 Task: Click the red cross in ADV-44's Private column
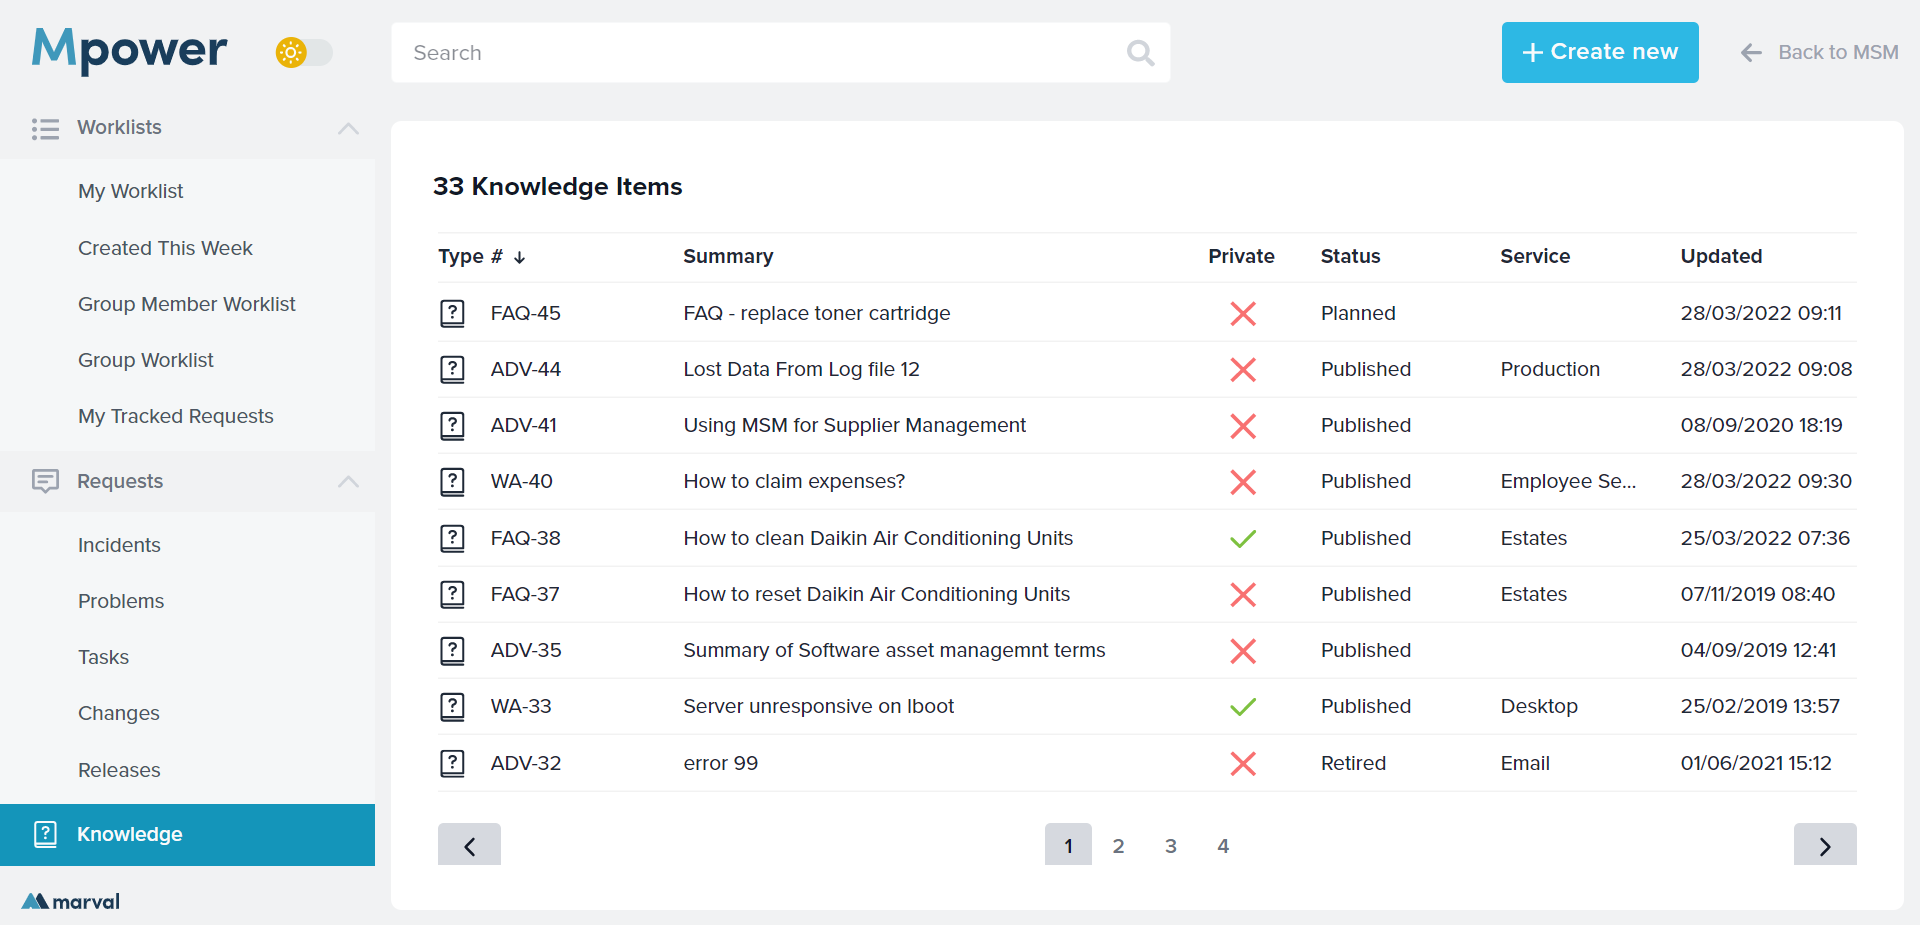(1243, 369)
